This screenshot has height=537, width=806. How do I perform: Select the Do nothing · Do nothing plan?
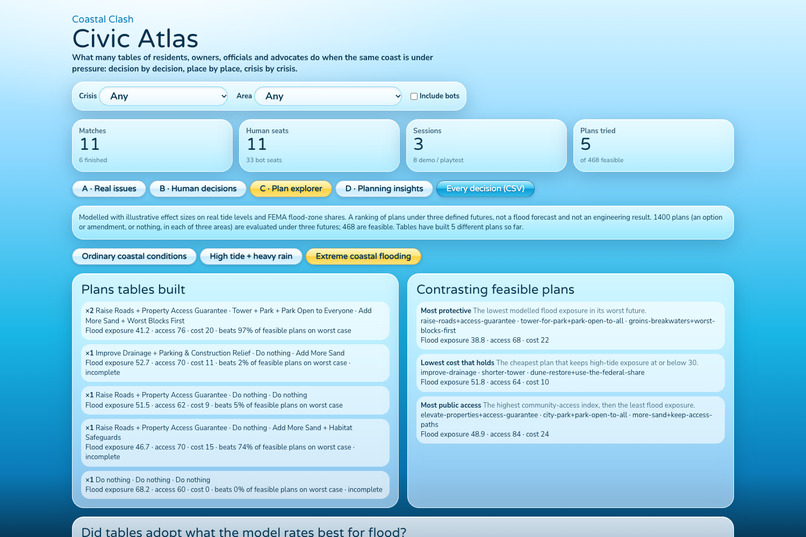pos(235,485)
